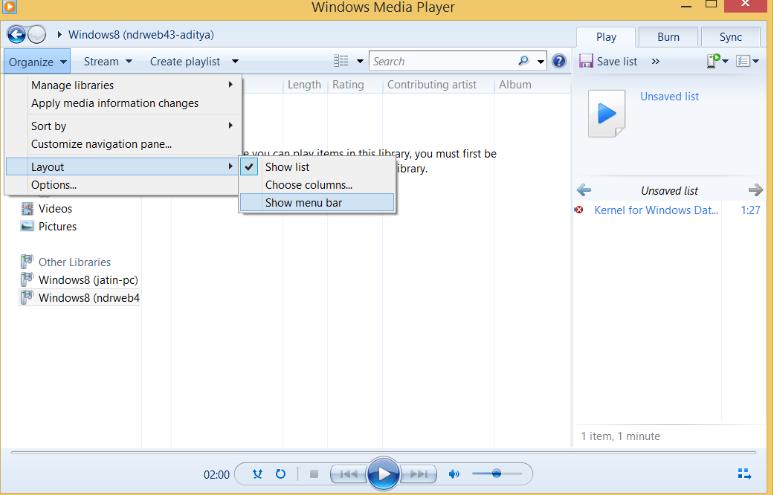773x495 pixels.
Task: Click the Unsaved list play thumbnail
Action: coord(607,113)
